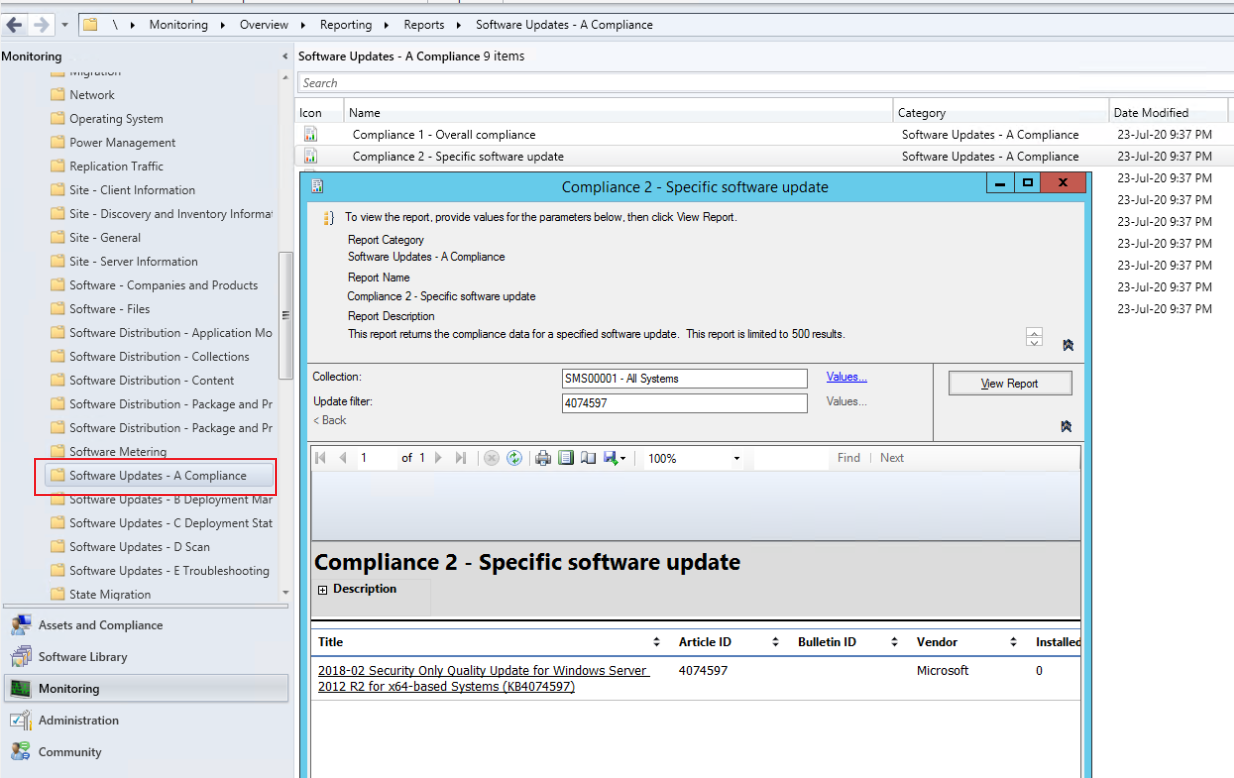
Task: Click inside the Update filter input field
Action: pyautogui.click(x=684, y=403)
